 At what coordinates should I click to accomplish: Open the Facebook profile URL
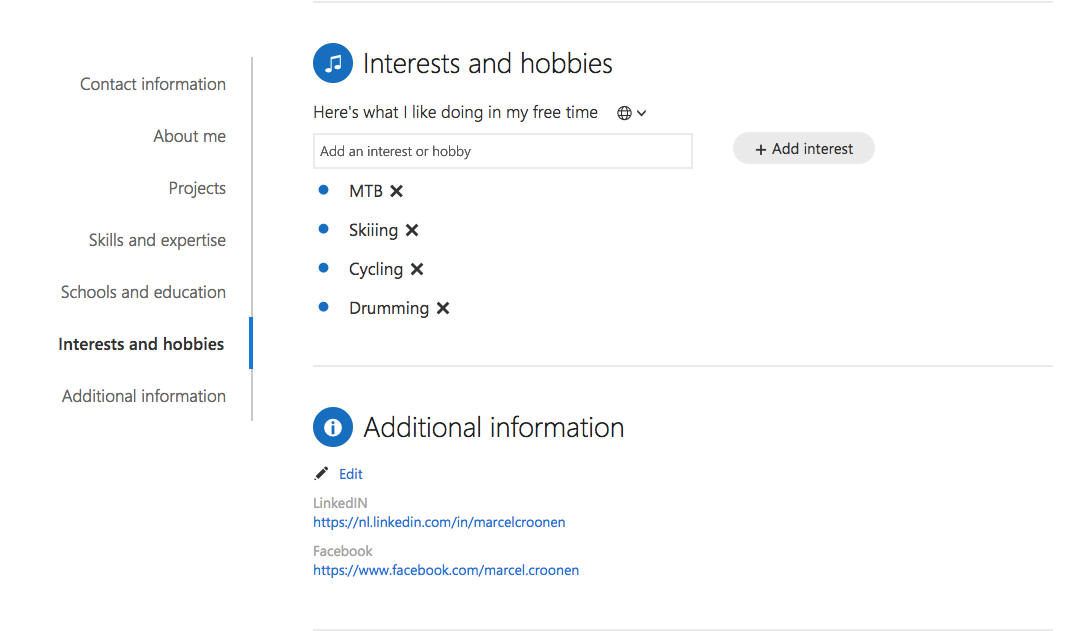pos(445,570)
